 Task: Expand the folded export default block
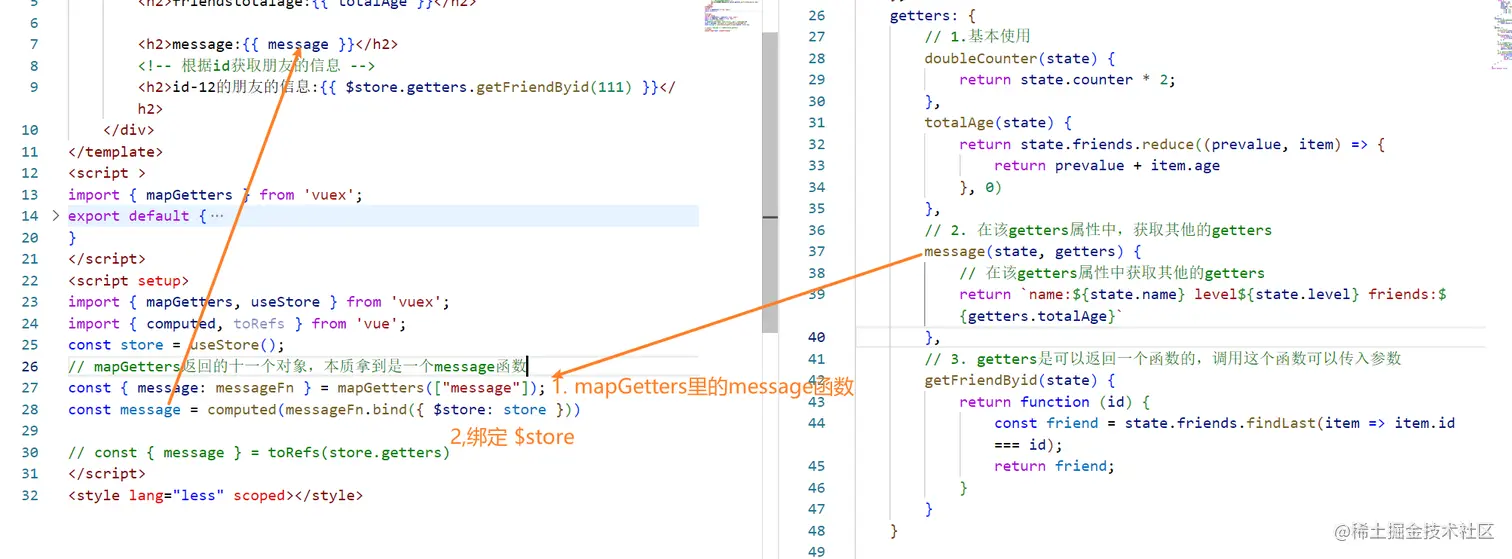tap(56, 216)
